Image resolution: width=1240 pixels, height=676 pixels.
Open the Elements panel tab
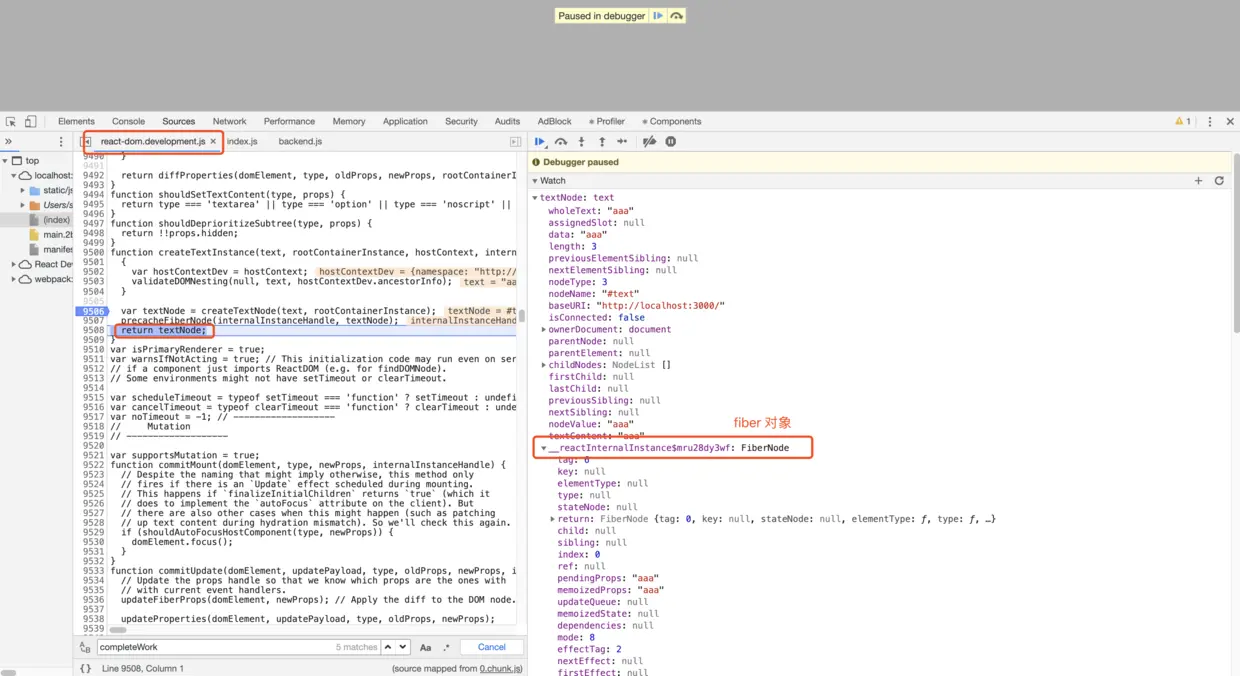(76, 122)
